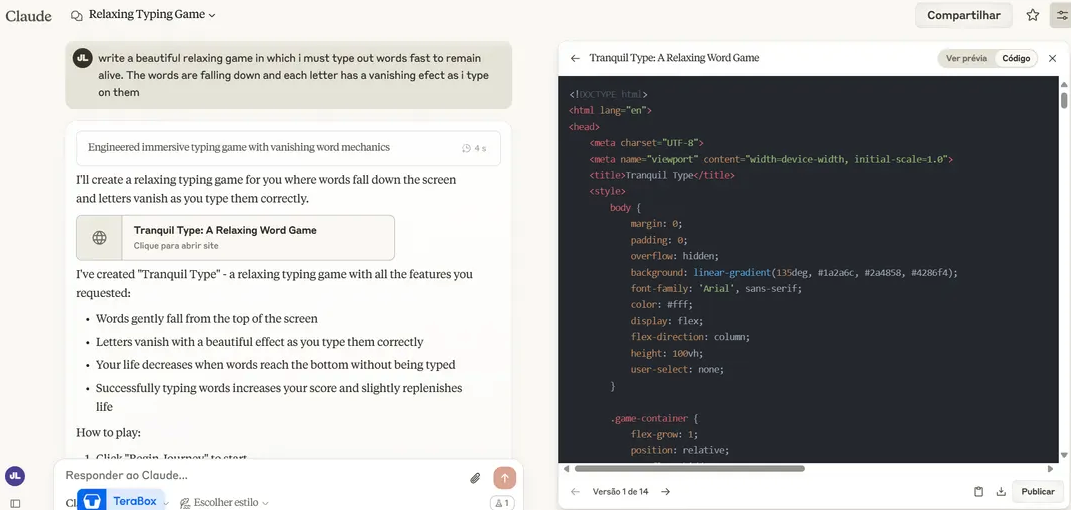This screenshot has width=1071, height=510.
Task: Click the vertical scrollbar thumb in code
Action: (x=1064, y=100)
